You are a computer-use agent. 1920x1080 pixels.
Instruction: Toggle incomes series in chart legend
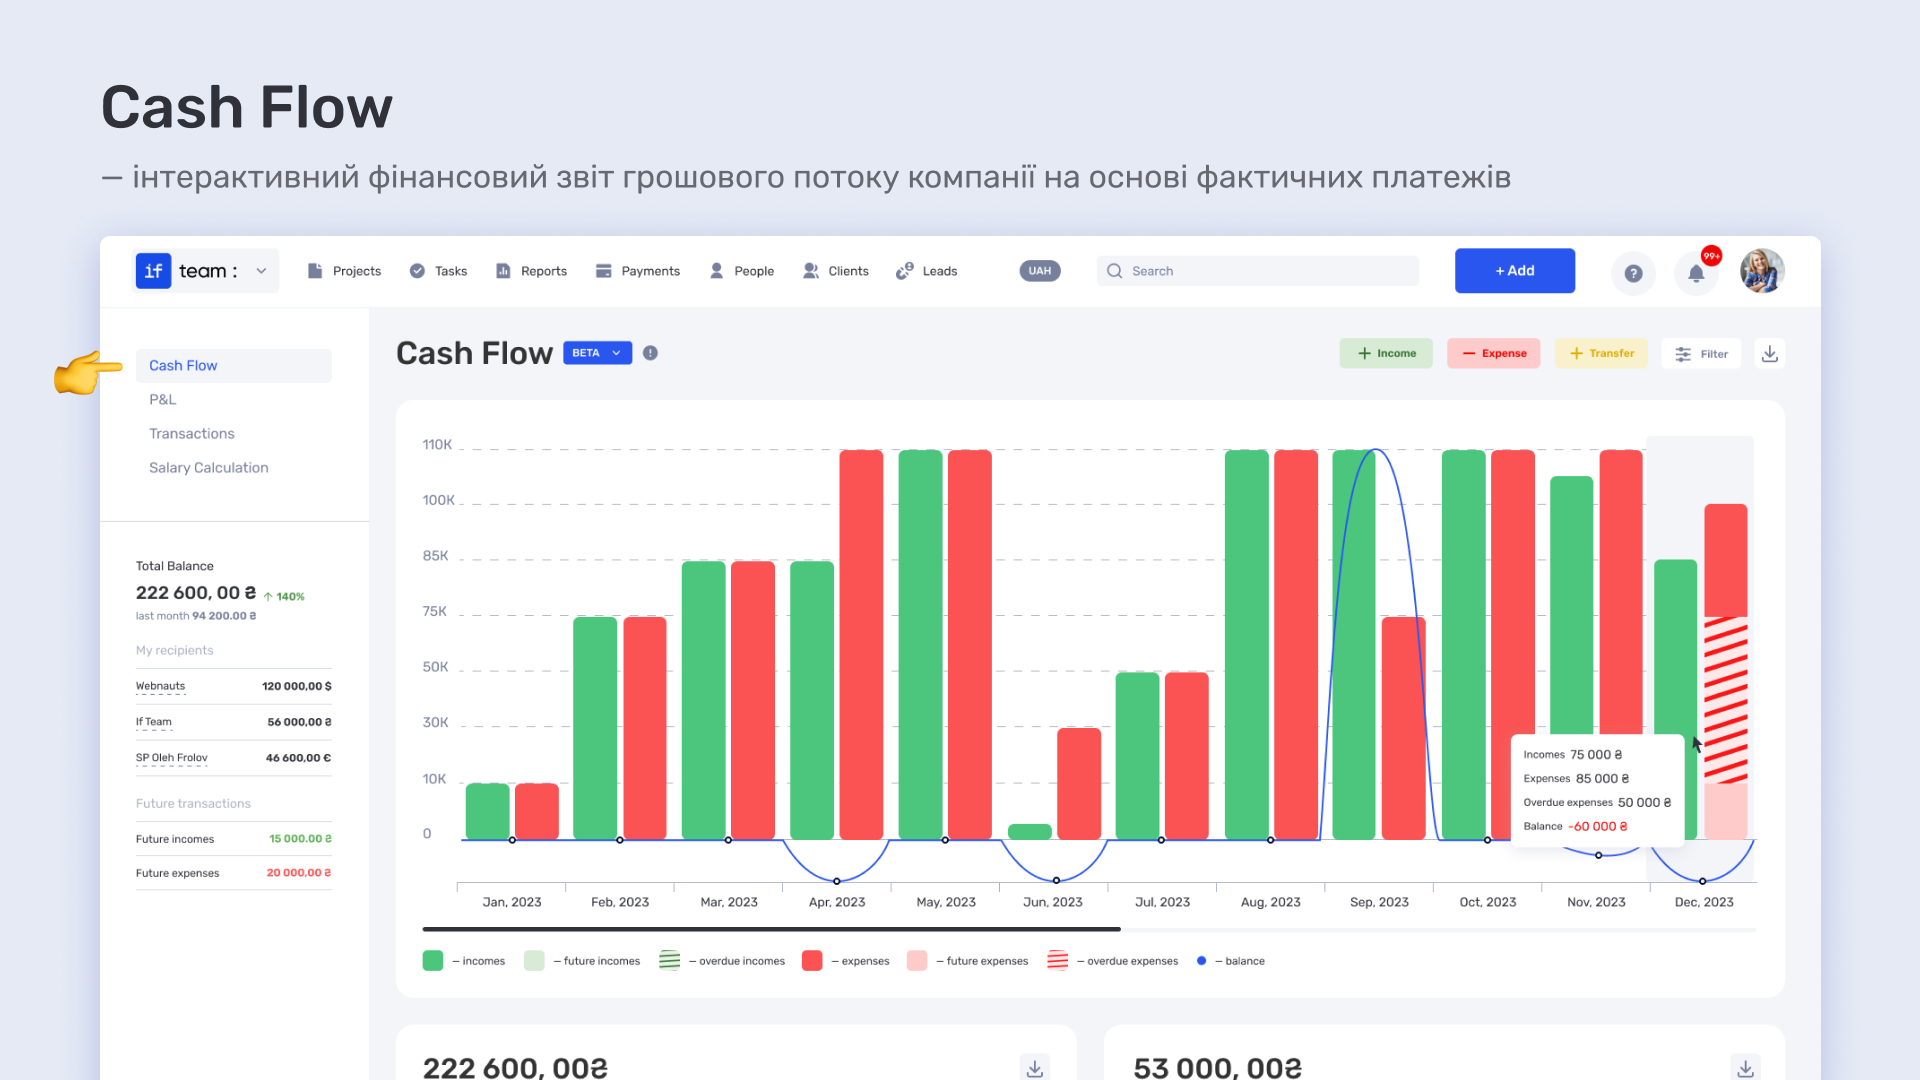coord(464,961)
